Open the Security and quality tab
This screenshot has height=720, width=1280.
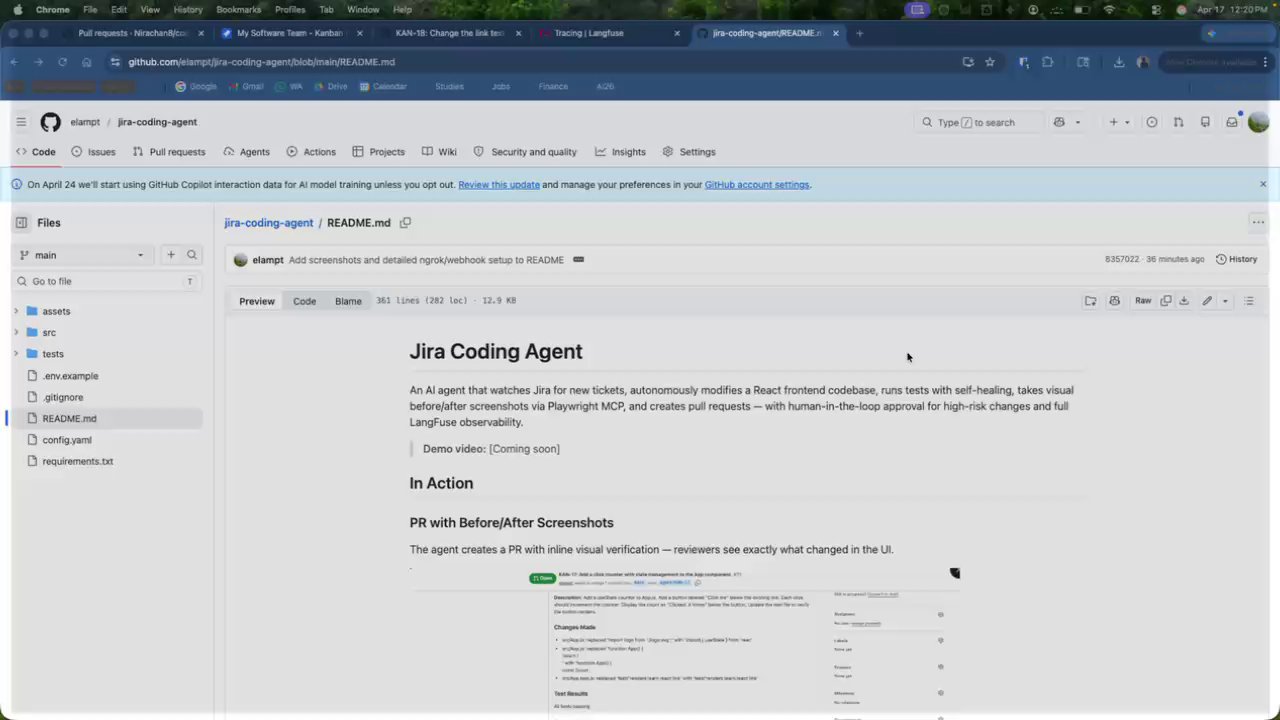point(525,152)
